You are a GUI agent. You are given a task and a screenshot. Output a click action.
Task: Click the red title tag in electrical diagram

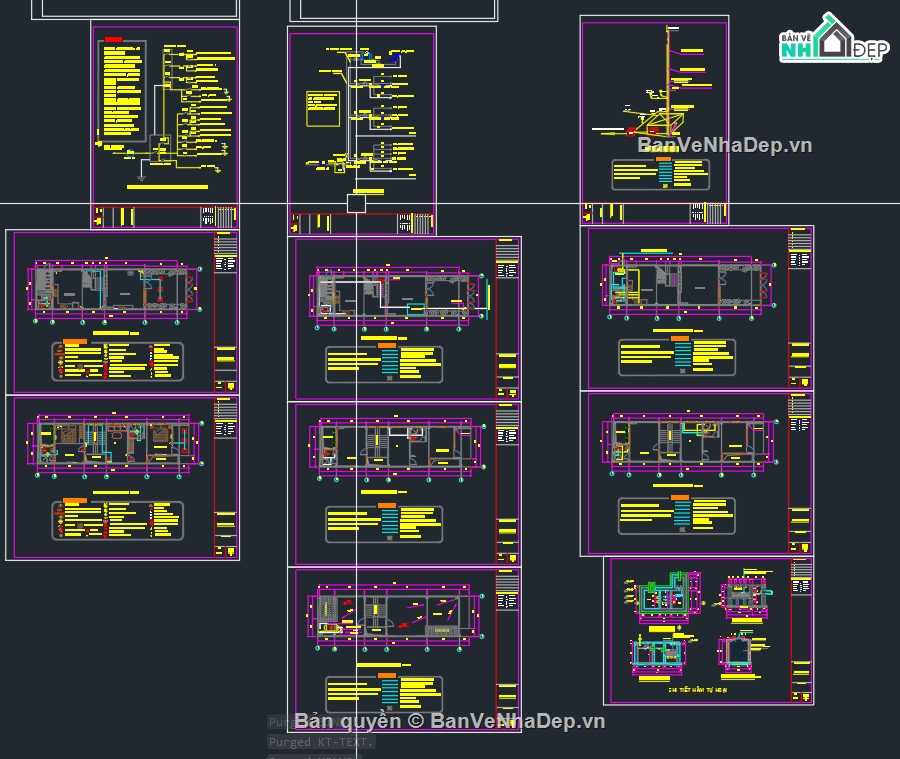click(113, 40)
